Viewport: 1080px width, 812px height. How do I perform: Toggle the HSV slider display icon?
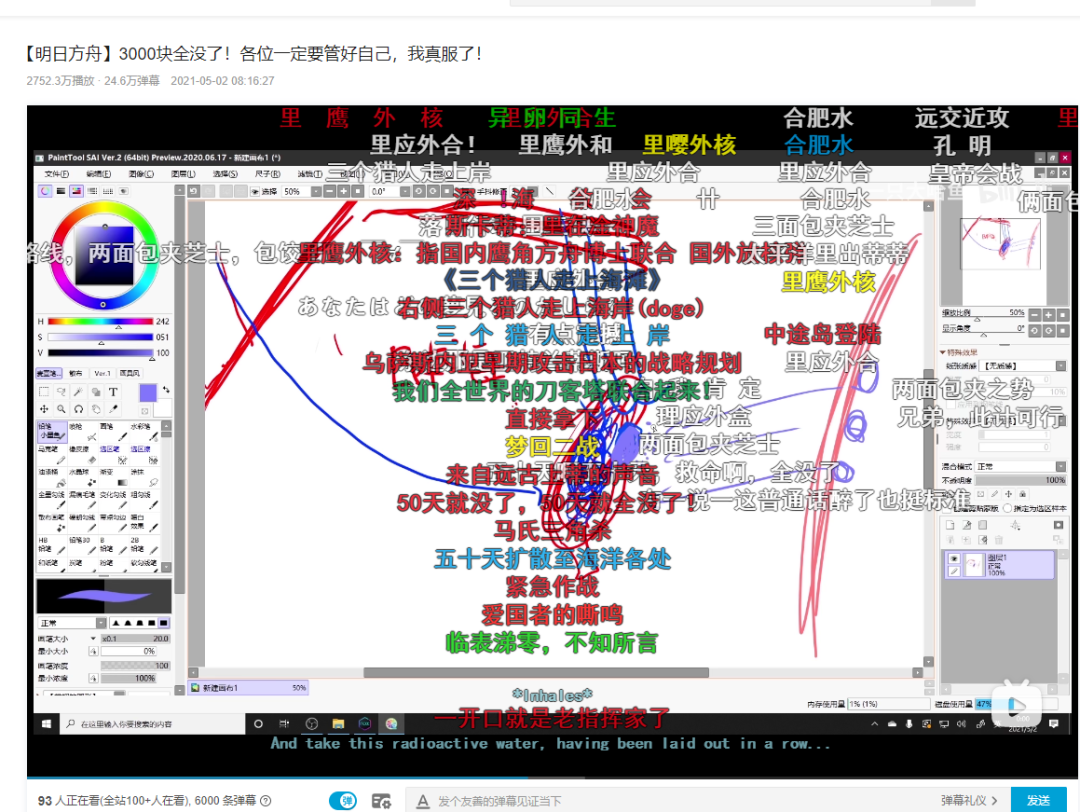tap(76, 191)
